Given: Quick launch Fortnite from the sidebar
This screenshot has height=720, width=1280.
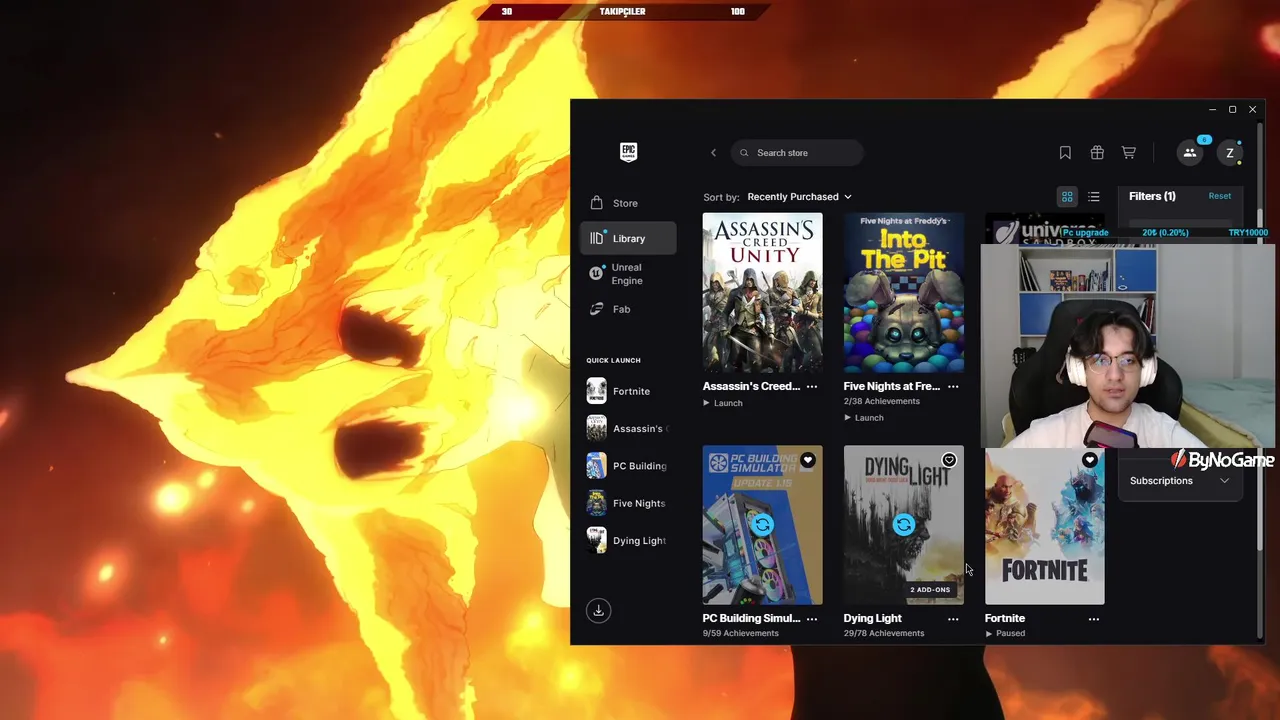Looking at the screenshot, I should click(628, 391).
